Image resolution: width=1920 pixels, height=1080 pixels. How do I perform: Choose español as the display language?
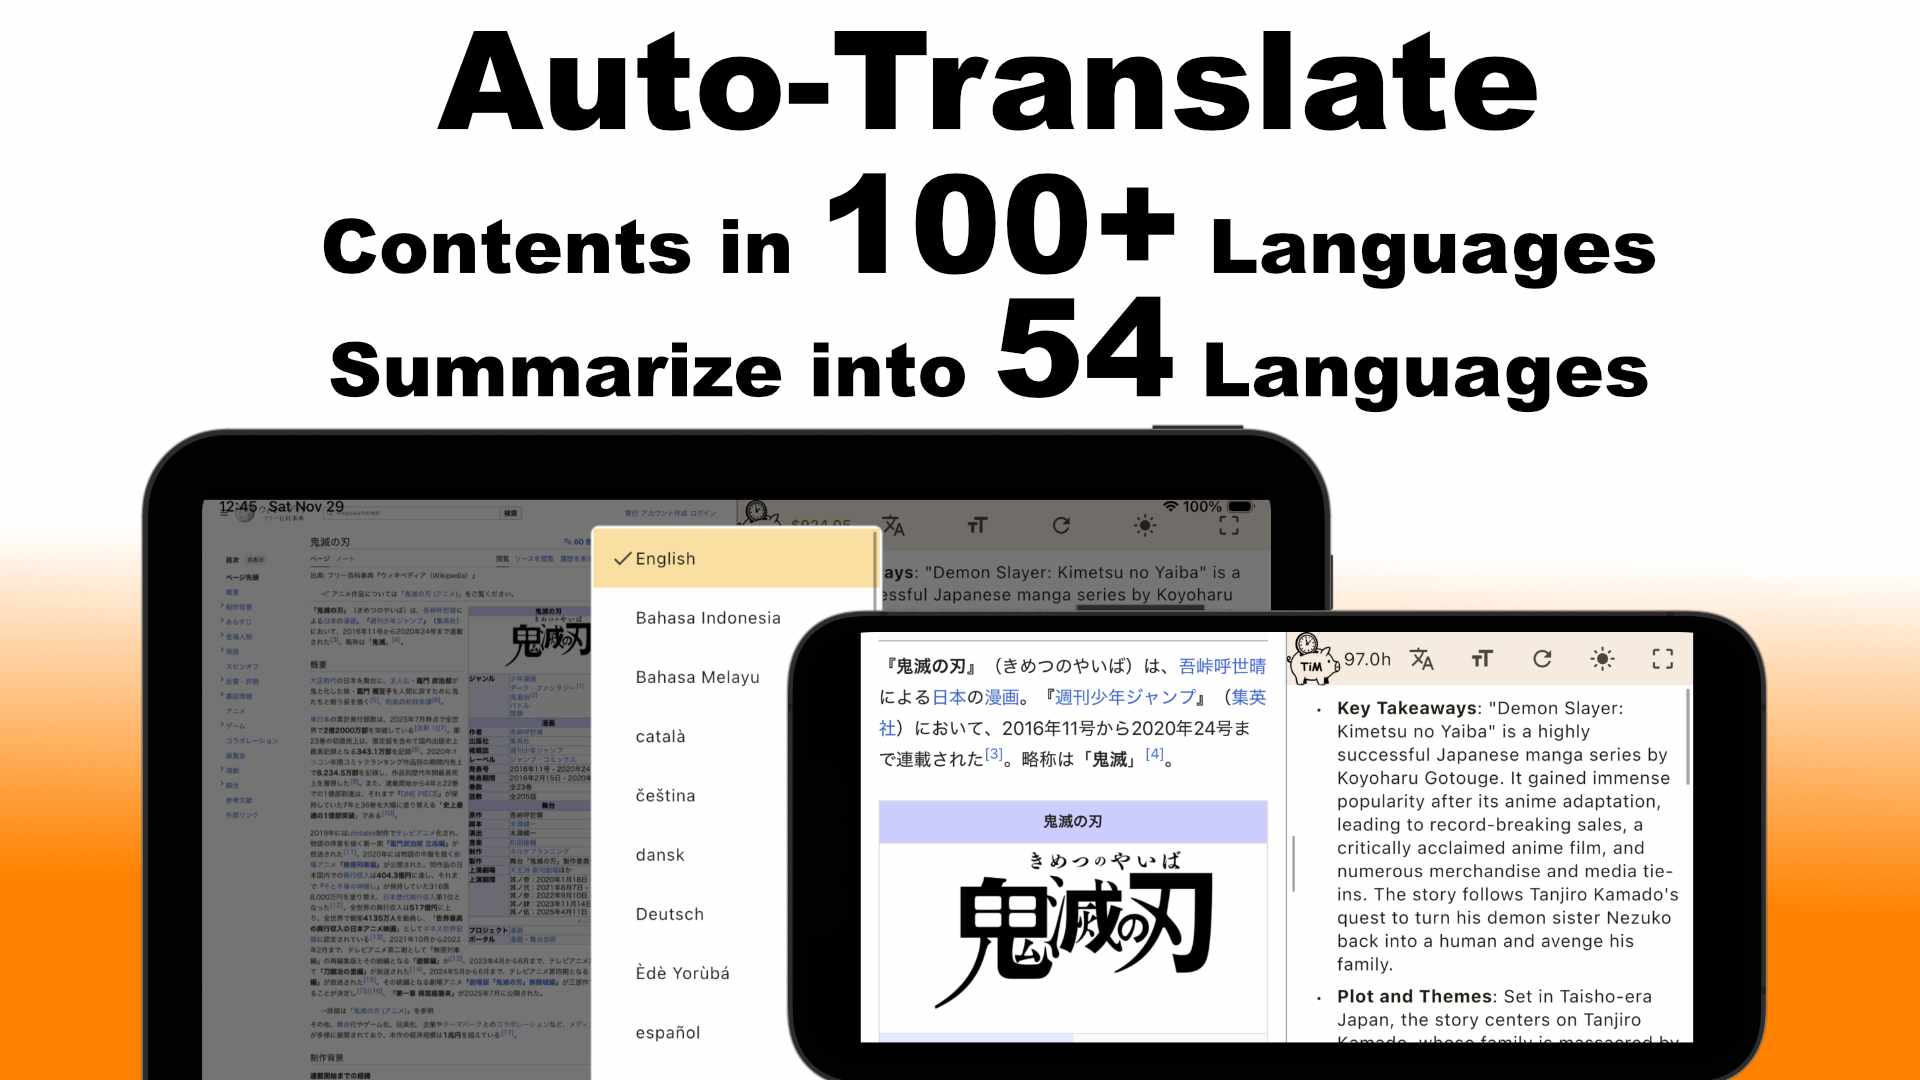[667, 1032]
